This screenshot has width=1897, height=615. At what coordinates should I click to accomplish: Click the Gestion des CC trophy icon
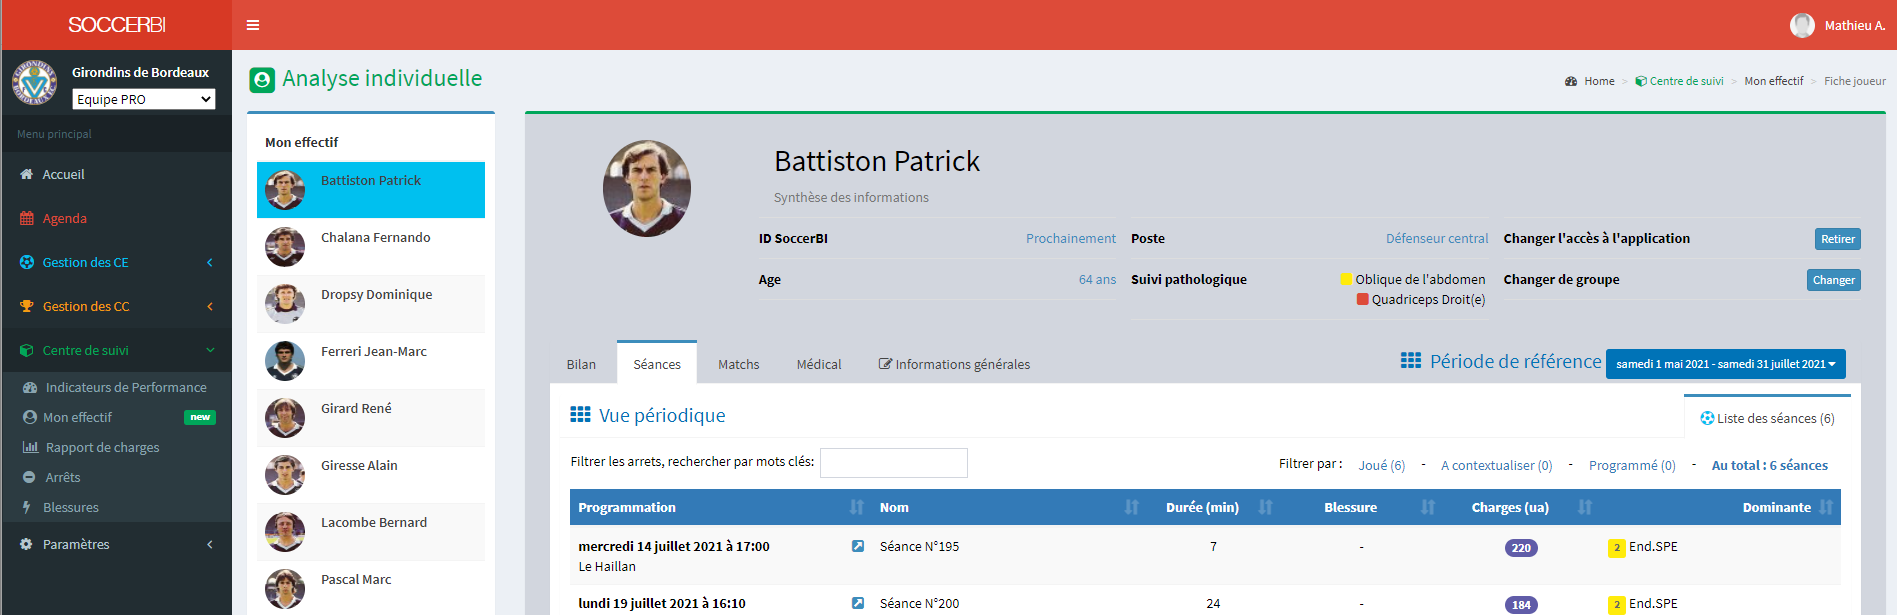click(27, 306)
